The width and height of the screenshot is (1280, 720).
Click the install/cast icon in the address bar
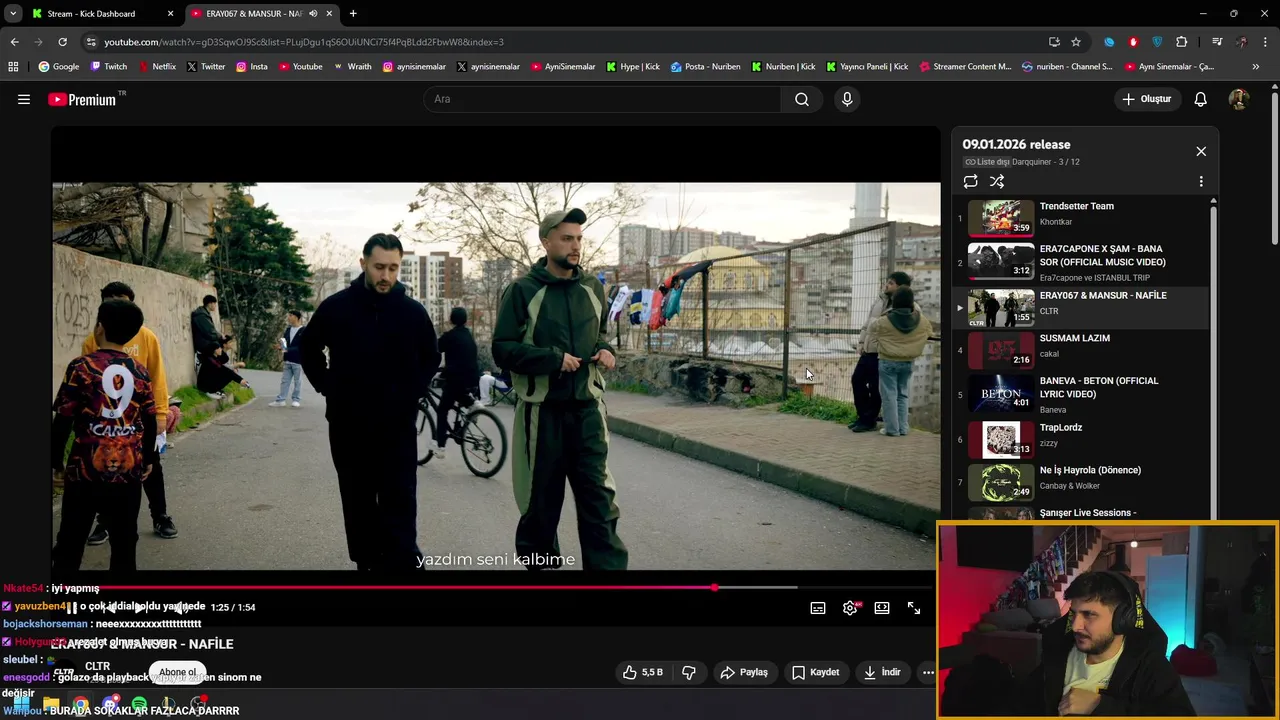point(1054,42)
